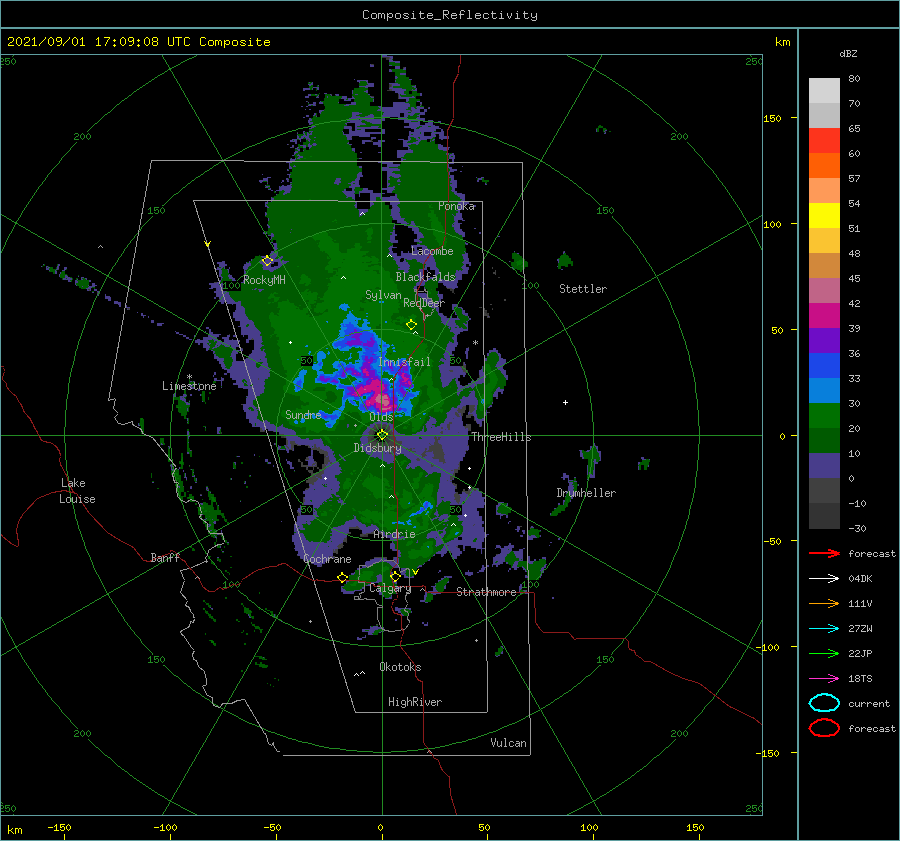
Task: Click the red 'forecast' ellipse symbol
Action: click(x=824, y=728)
